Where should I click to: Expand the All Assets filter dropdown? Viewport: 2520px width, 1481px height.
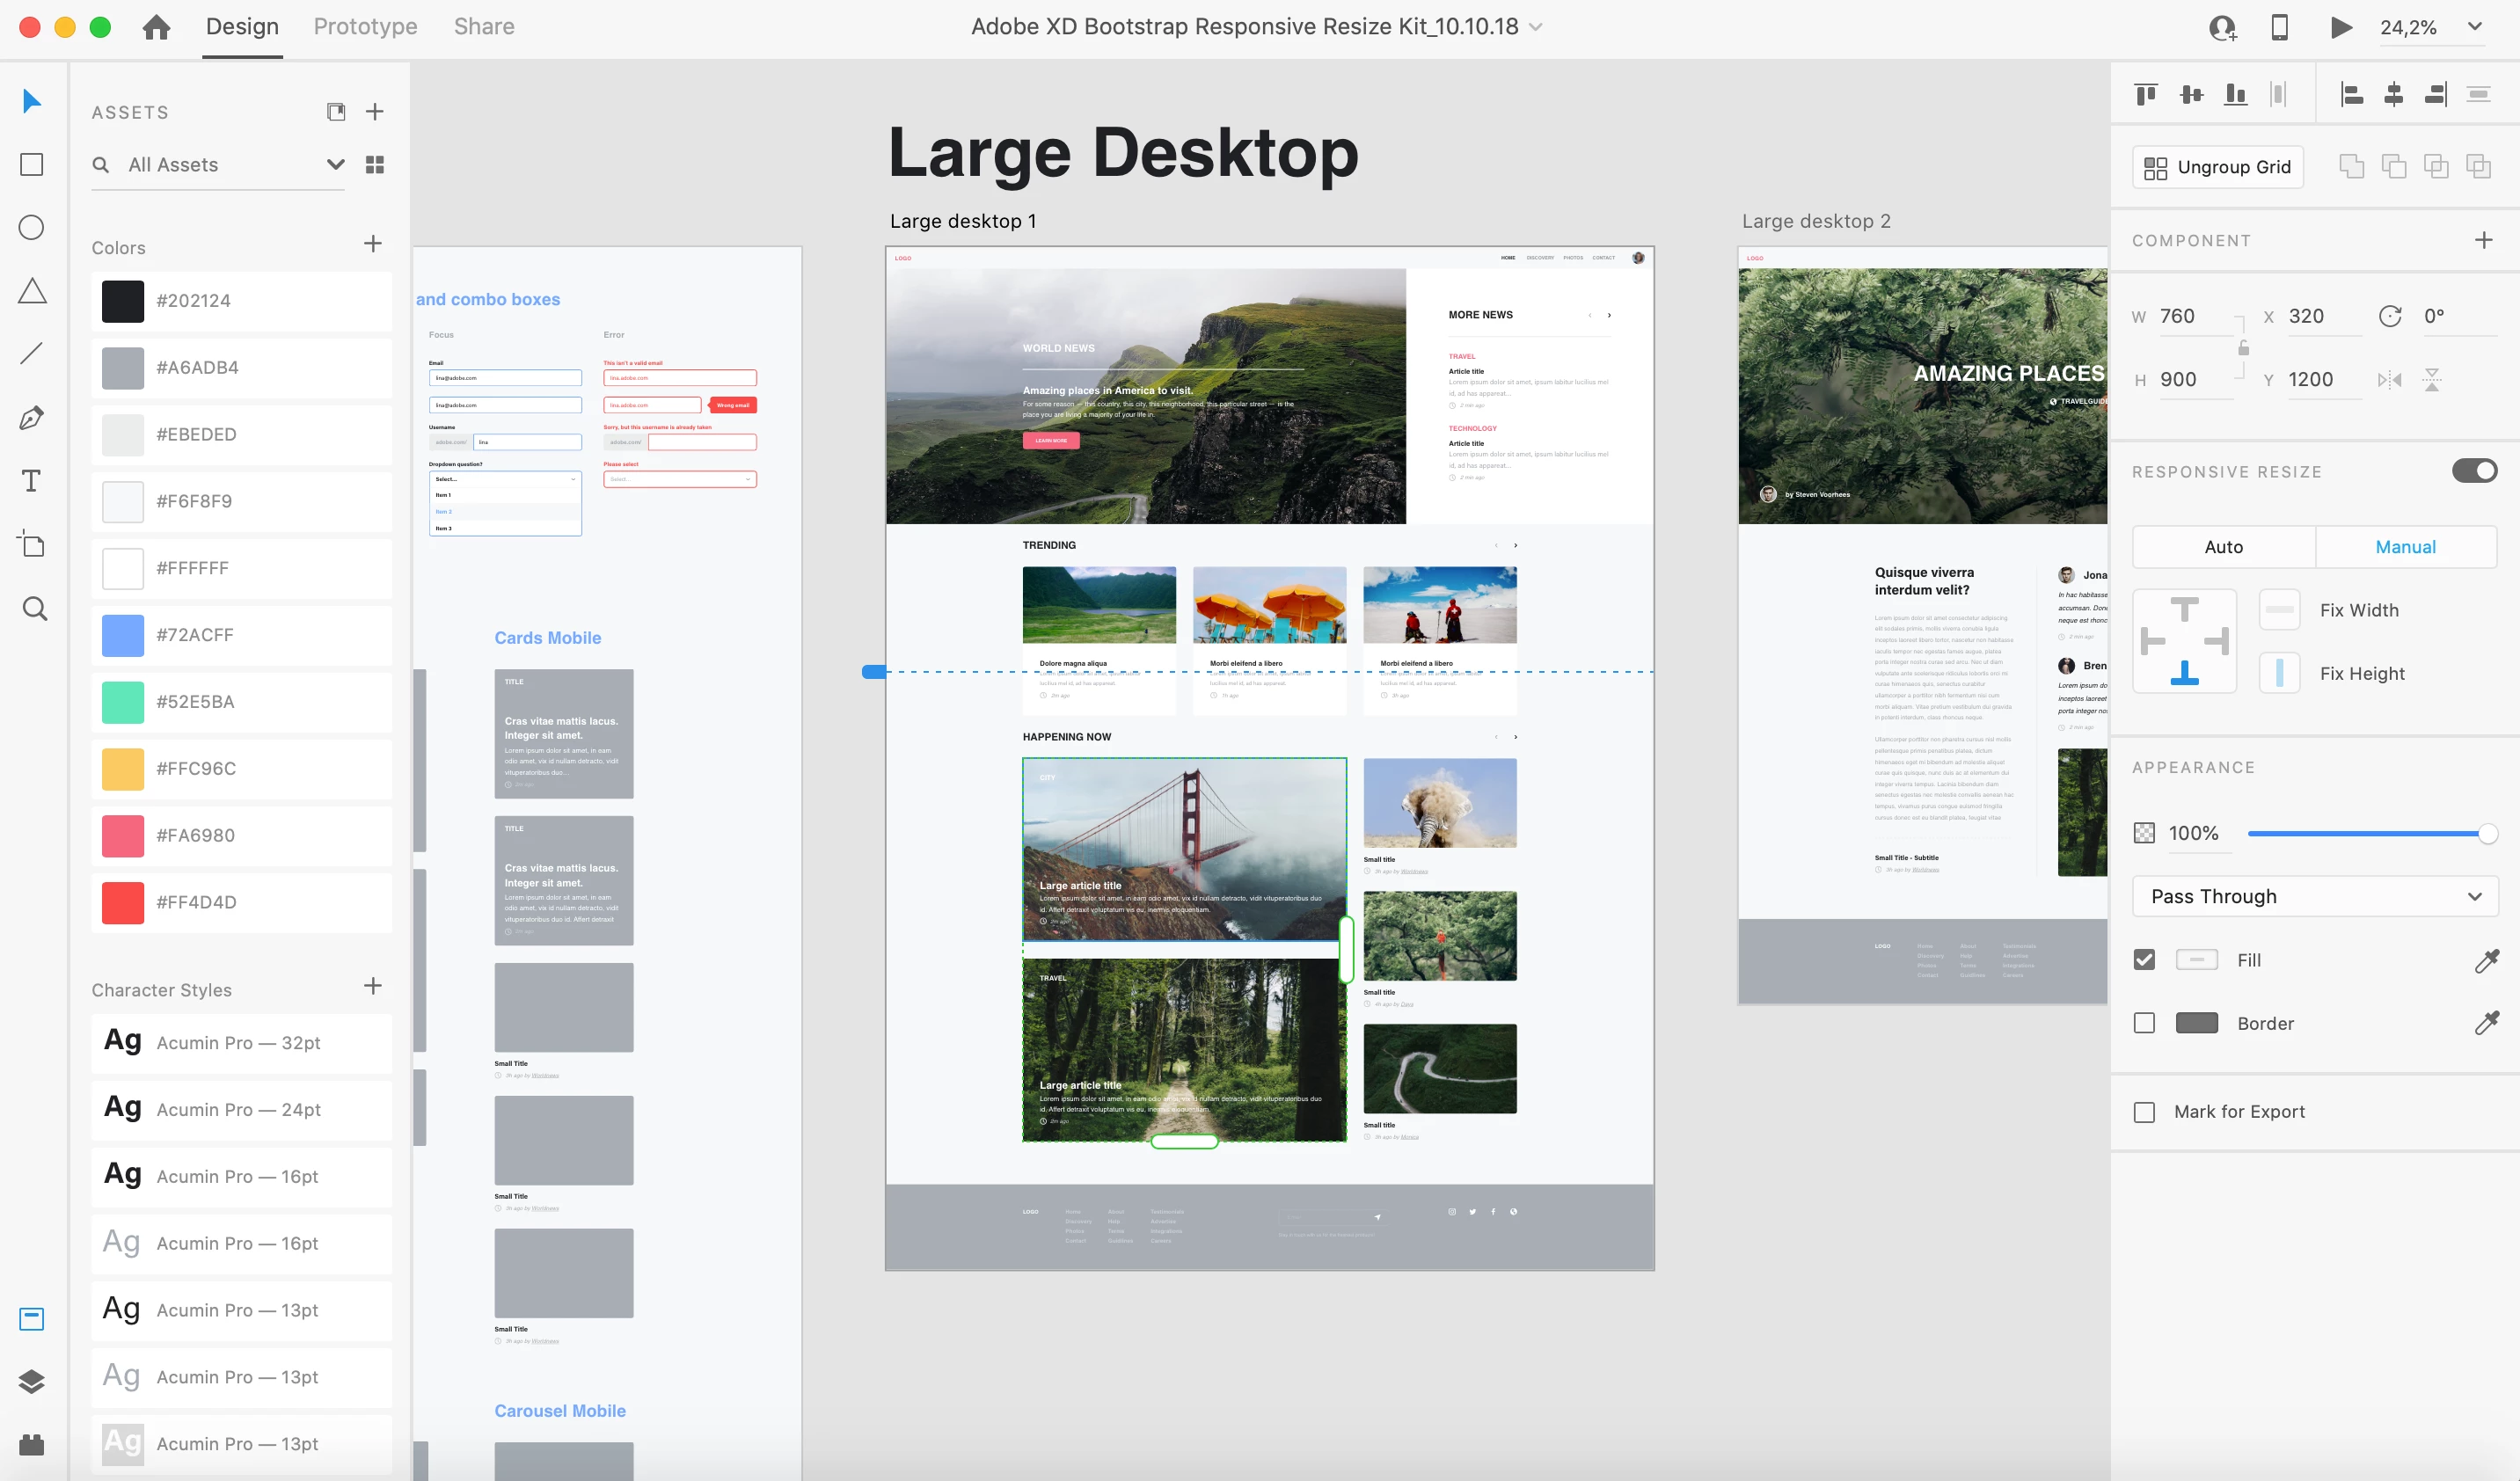(x=335, y=165)
